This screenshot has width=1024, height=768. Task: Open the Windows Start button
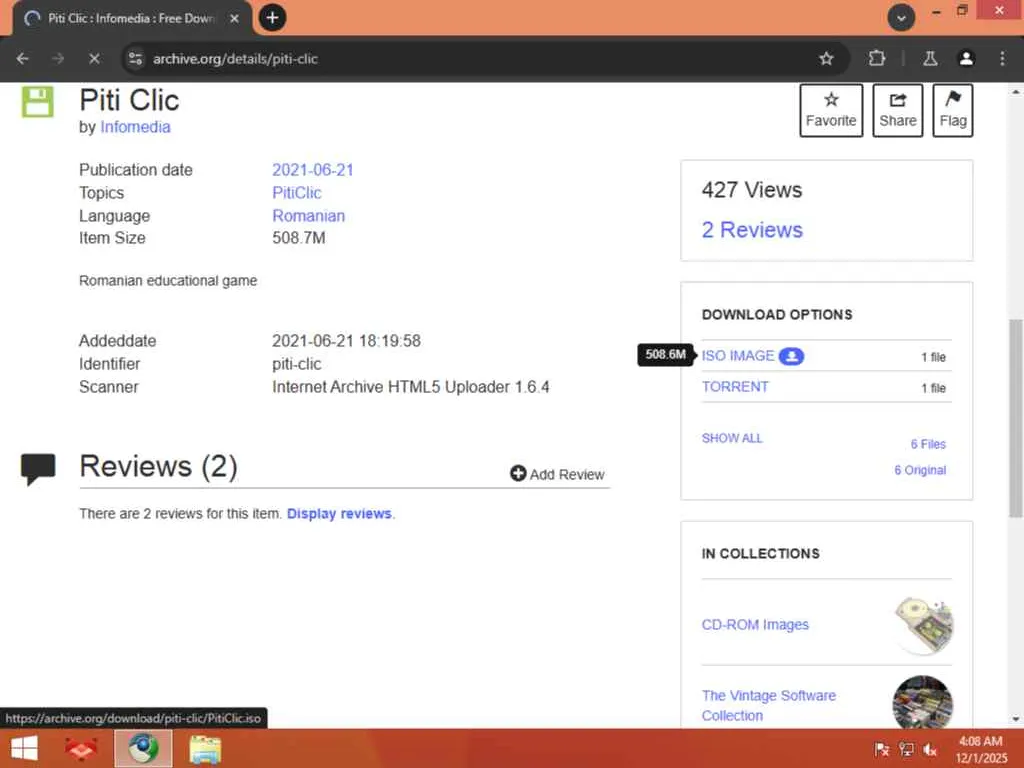(x=24, y=748)
